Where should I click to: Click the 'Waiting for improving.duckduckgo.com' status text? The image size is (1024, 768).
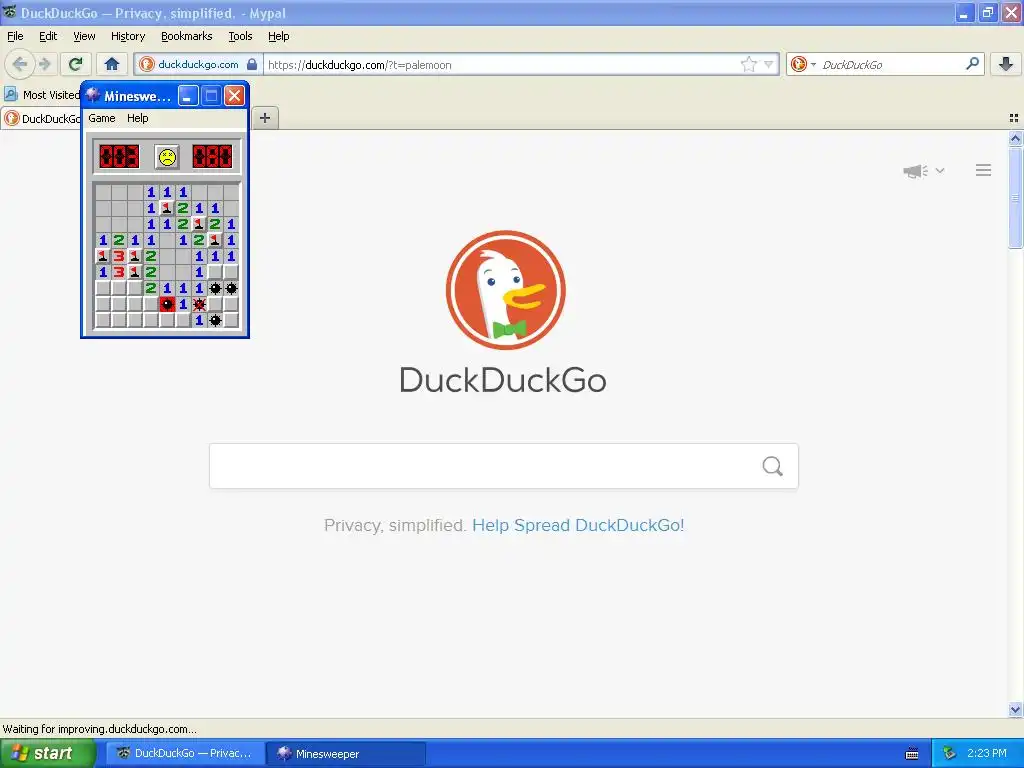pos(99,729)
